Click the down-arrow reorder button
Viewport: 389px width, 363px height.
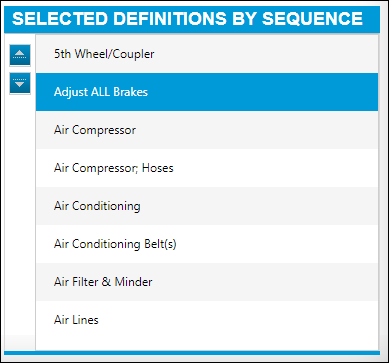click(x=20, y=83)
